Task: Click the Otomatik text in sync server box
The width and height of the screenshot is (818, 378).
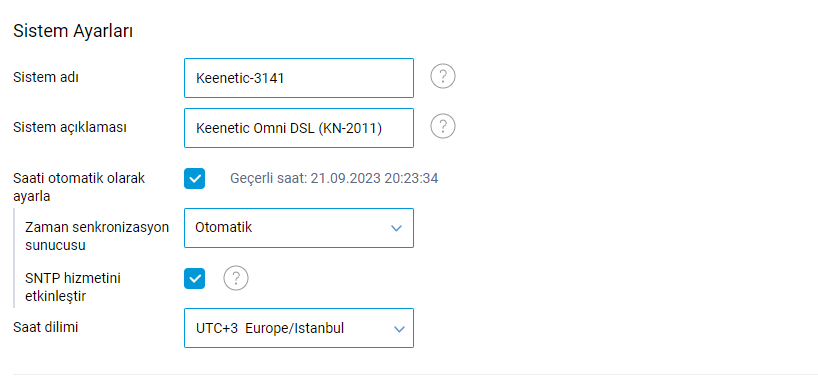Action: click(x=223, y=228)
